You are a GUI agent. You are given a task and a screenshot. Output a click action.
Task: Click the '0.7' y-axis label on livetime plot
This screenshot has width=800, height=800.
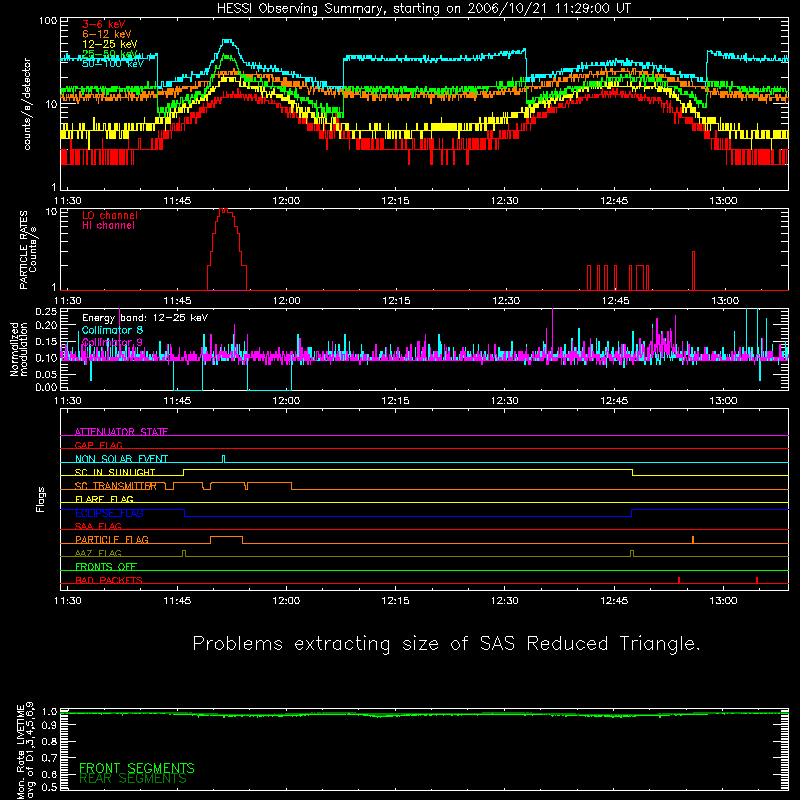49,758
